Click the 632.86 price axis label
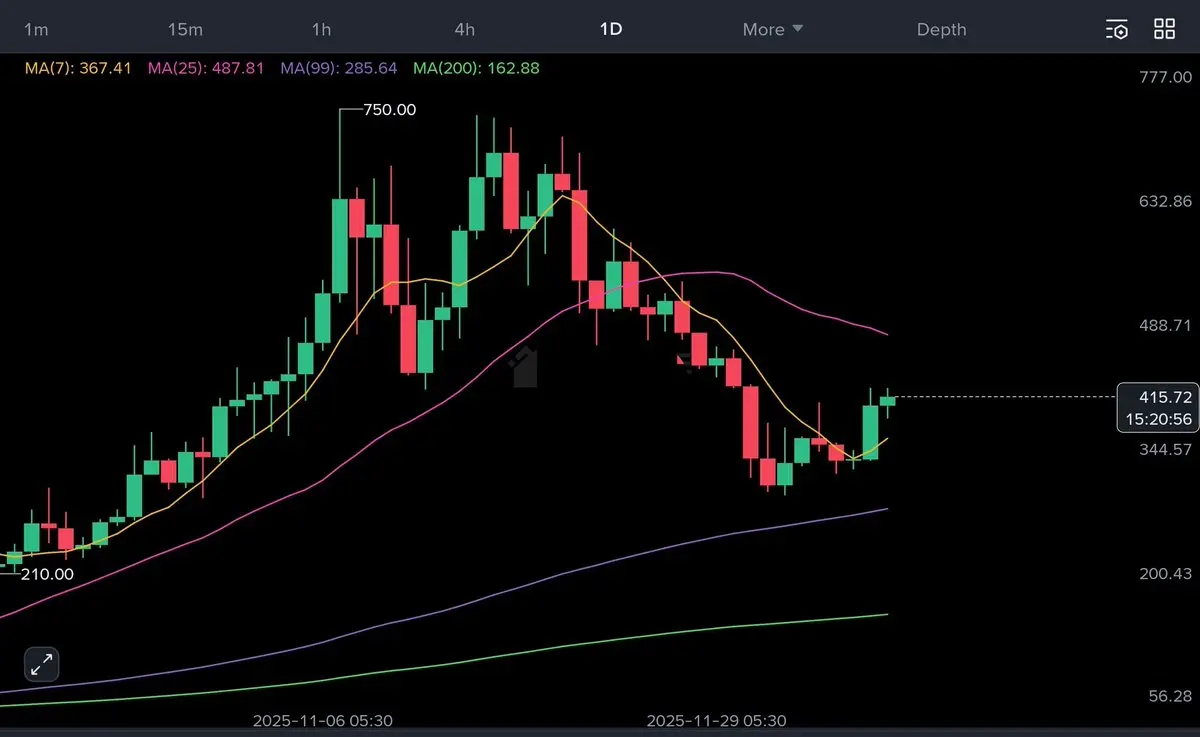The width and height of the screenshot is (1200, 737). 1166,201
